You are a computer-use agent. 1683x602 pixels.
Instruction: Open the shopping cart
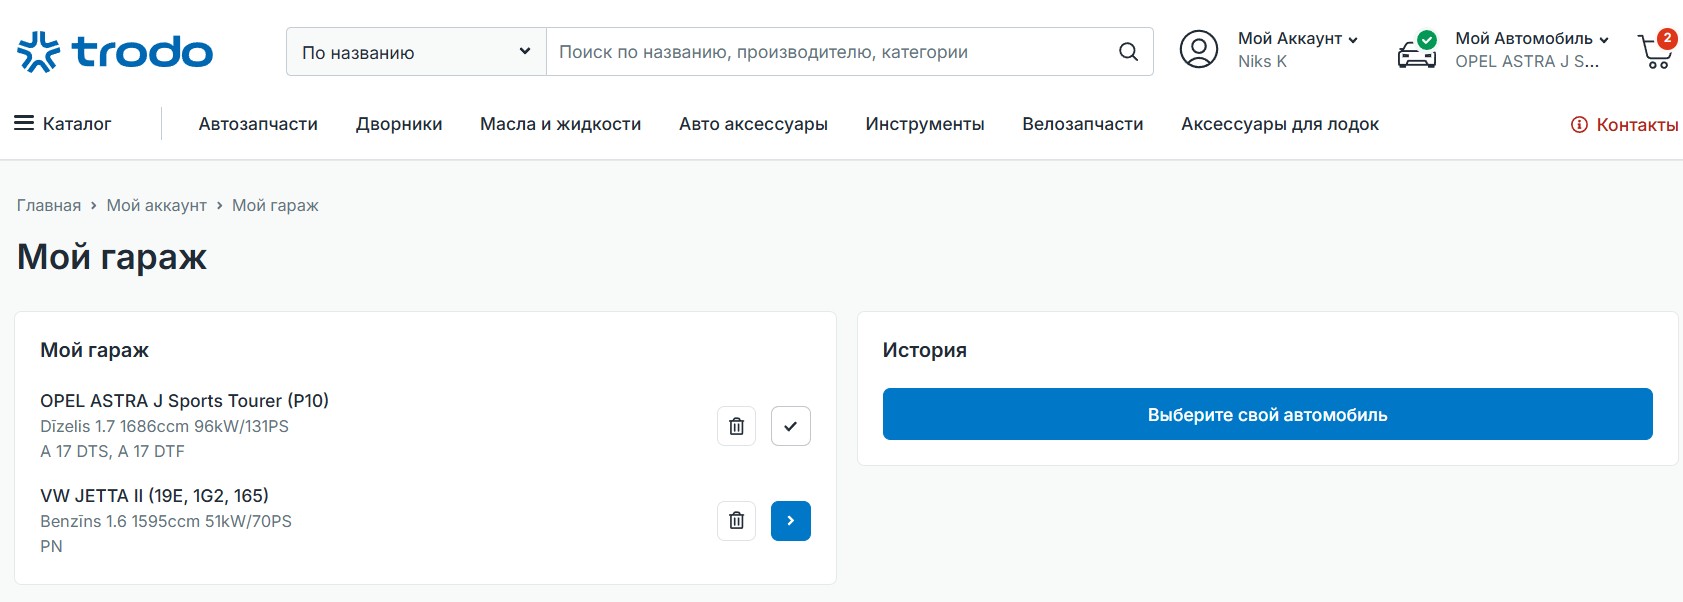(x=1655, y=51)
